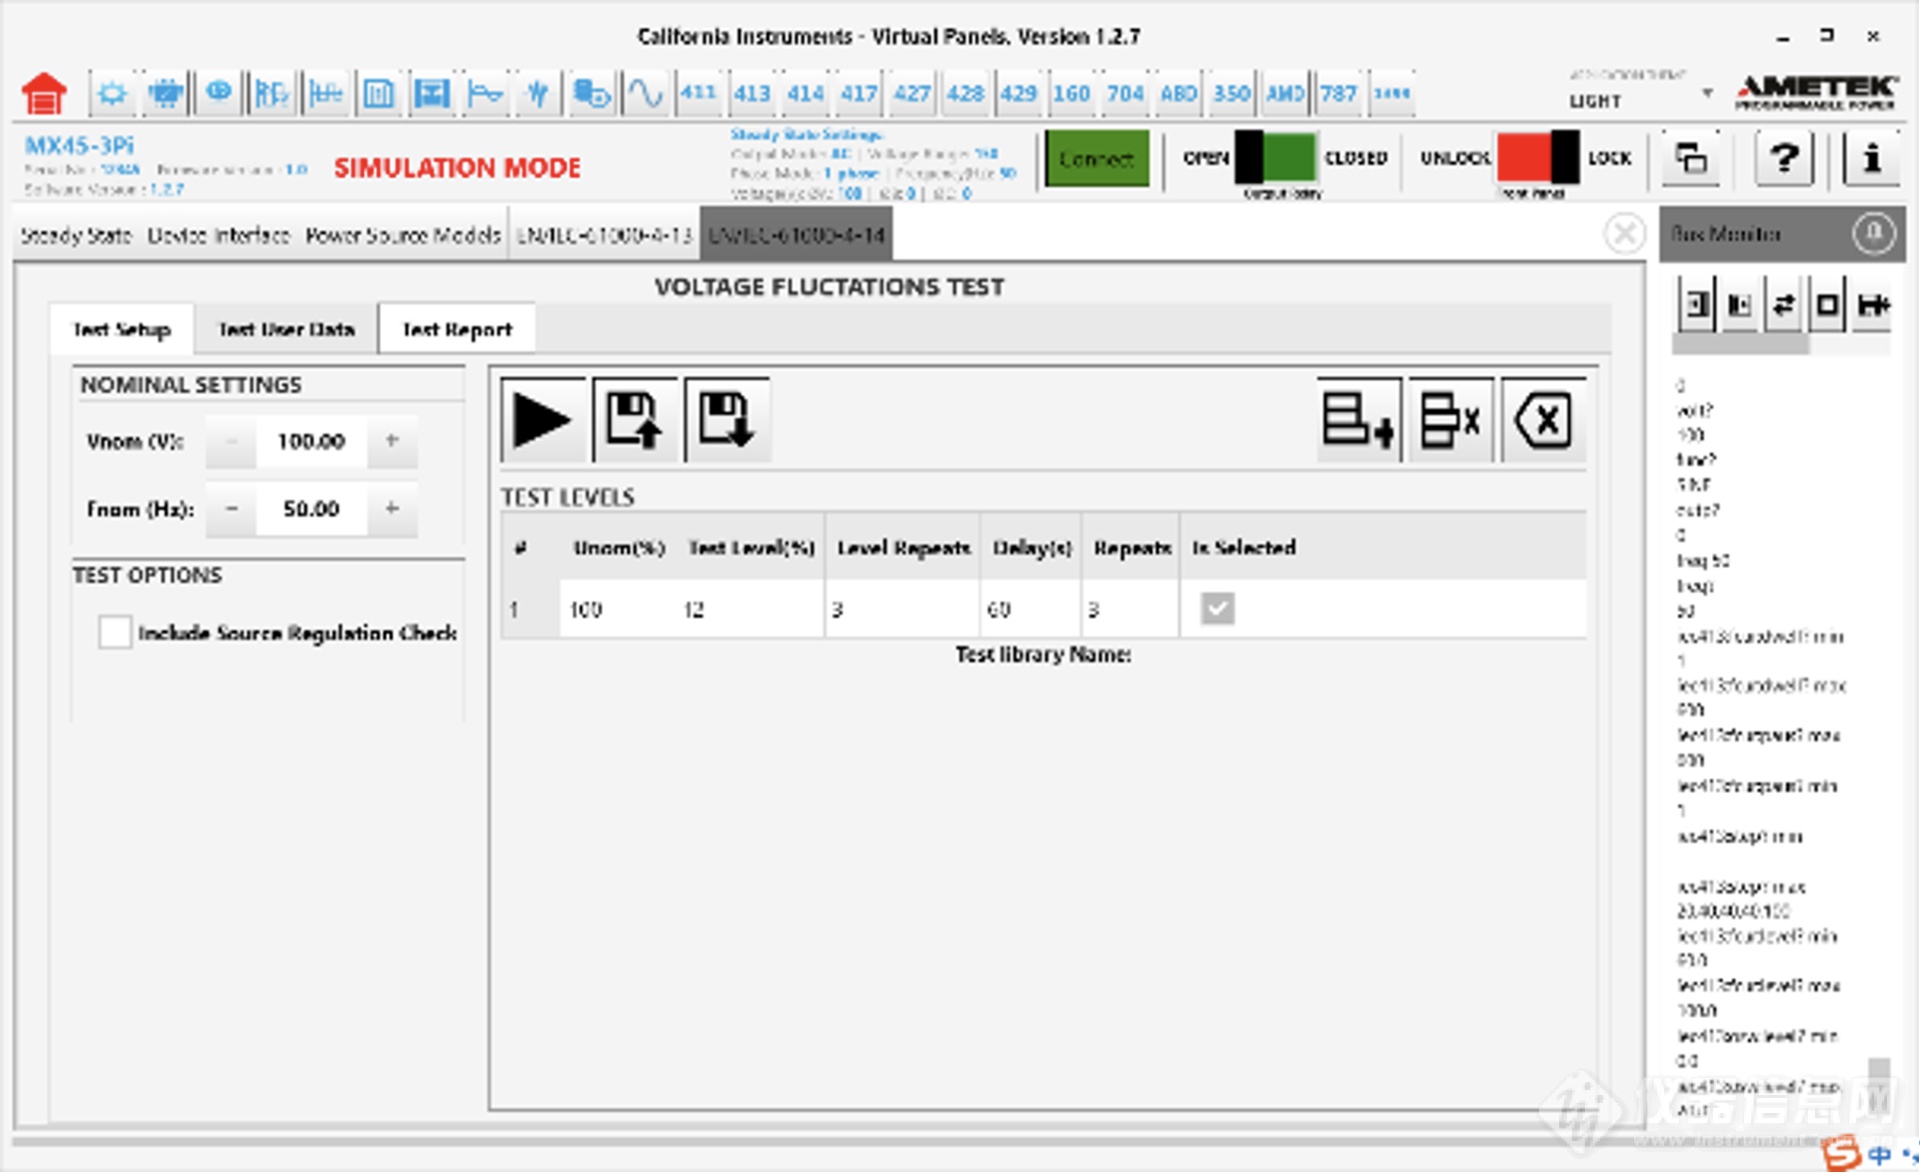Viewport: 1920px width, 1174px height.
Task: Click the eye-shaped toolbar icon
Action: point(218,94)
